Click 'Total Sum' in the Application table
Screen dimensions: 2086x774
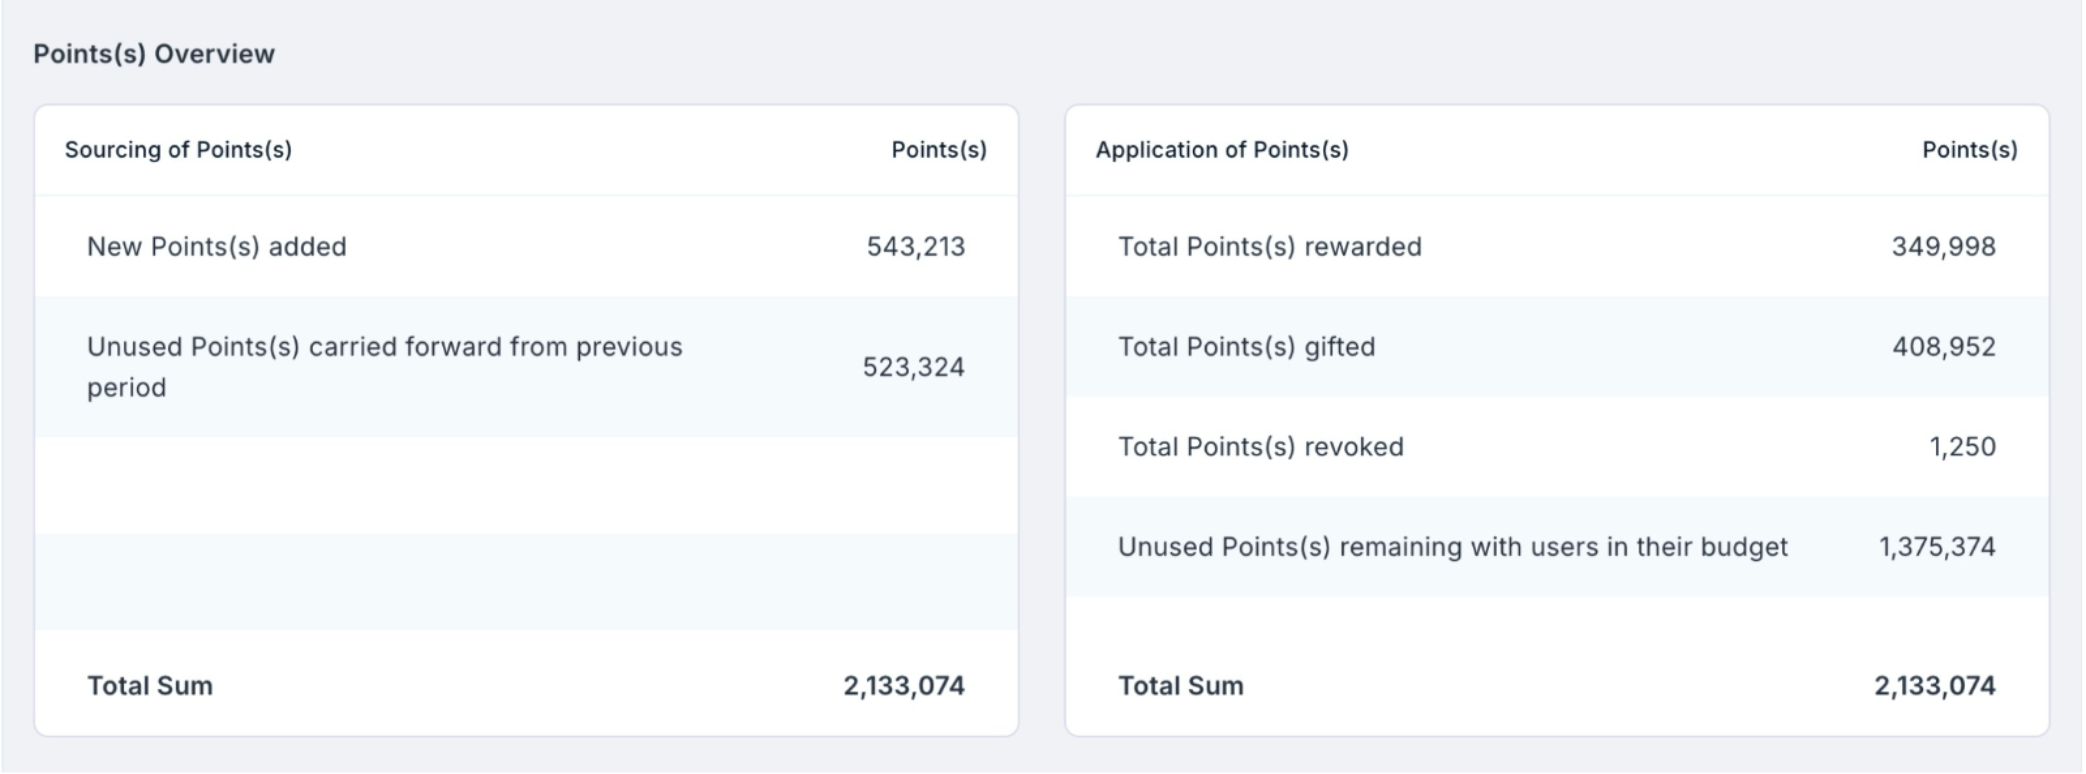[1181, 686]
